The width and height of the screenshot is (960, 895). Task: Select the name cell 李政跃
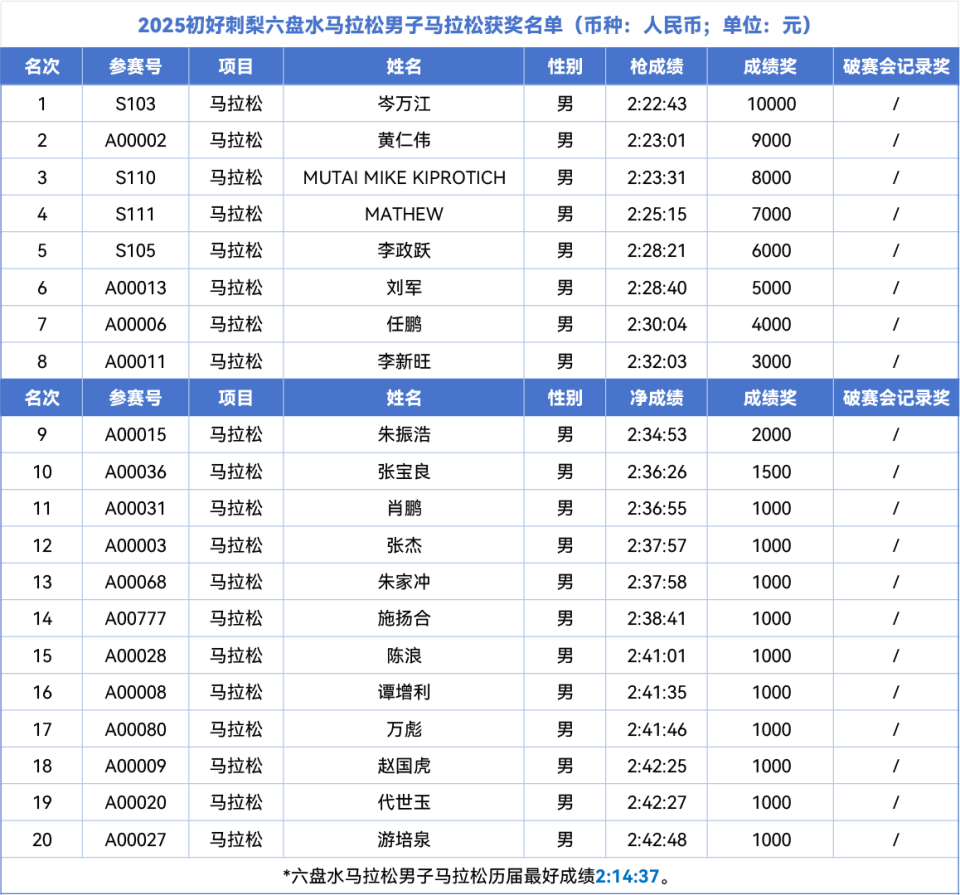pyautogui.click(x=404, y=251)
